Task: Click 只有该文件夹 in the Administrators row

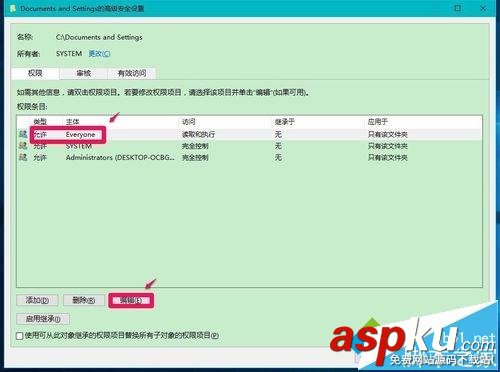Action: coord(388,157)
